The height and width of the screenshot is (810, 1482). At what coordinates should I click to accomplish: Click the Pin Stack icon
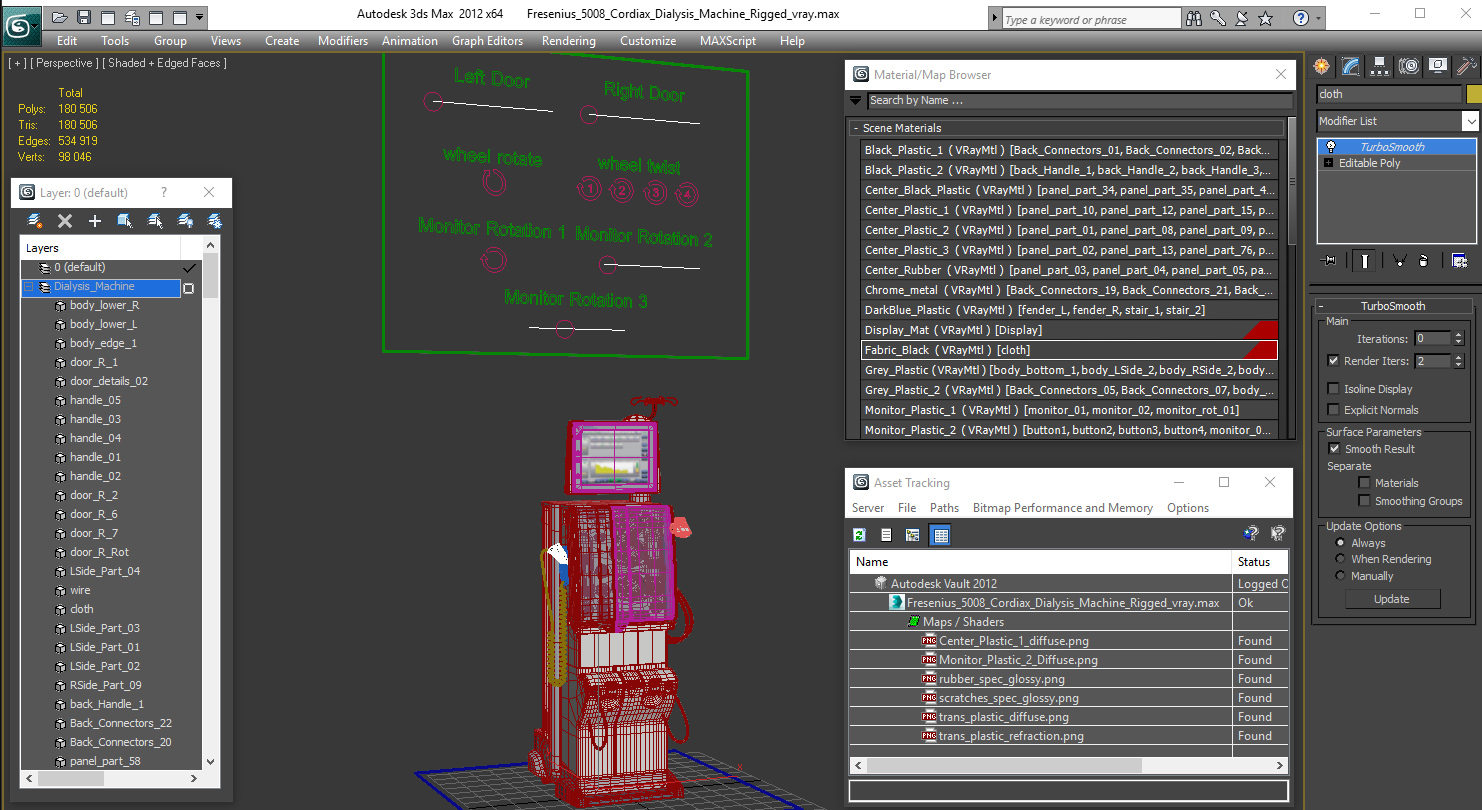click(1329, 261)
